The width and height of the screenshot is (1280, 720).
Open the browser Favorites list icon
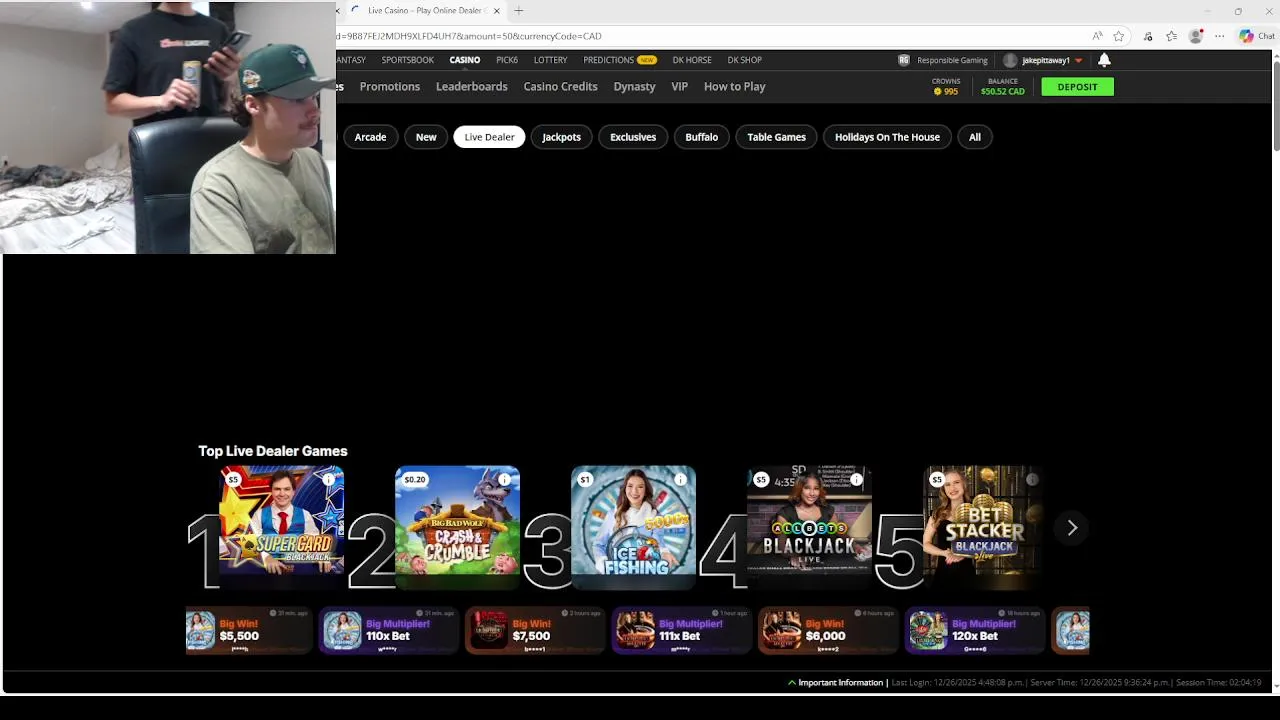(x=1171, y=36)
